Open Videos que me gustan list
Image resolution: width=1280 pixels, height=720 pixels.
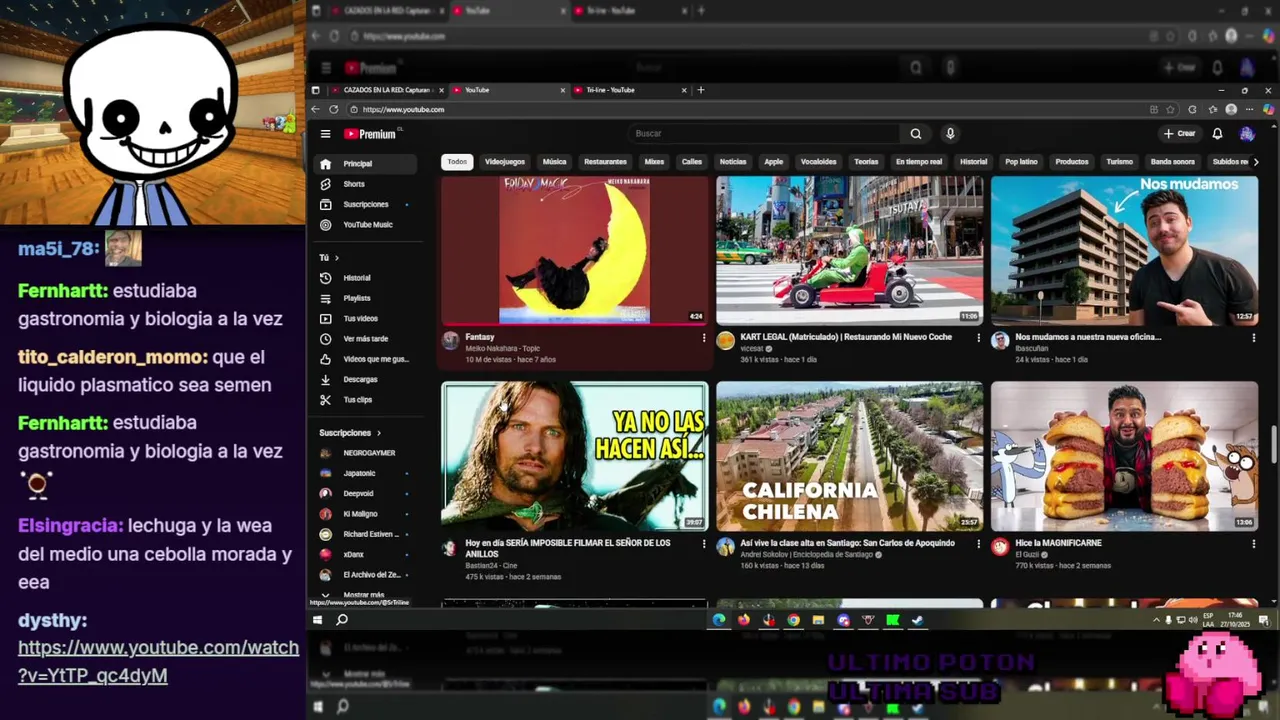[368, 359]
